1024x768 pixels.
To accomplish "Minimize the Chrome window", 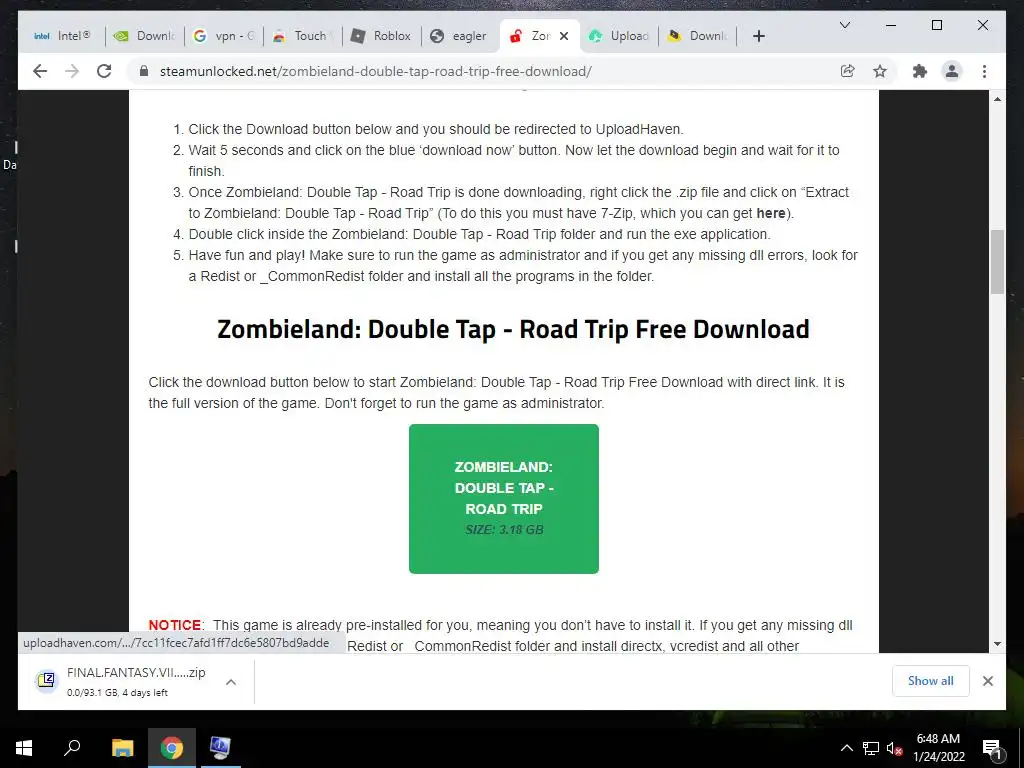I will click(x=890, y=25).
